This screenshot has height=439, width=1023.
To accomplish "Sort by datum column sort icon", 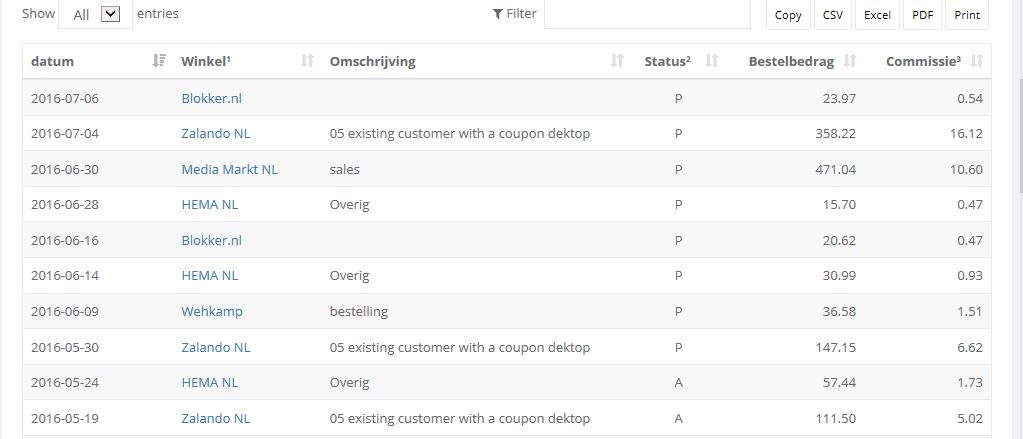I will coord(158,61).
